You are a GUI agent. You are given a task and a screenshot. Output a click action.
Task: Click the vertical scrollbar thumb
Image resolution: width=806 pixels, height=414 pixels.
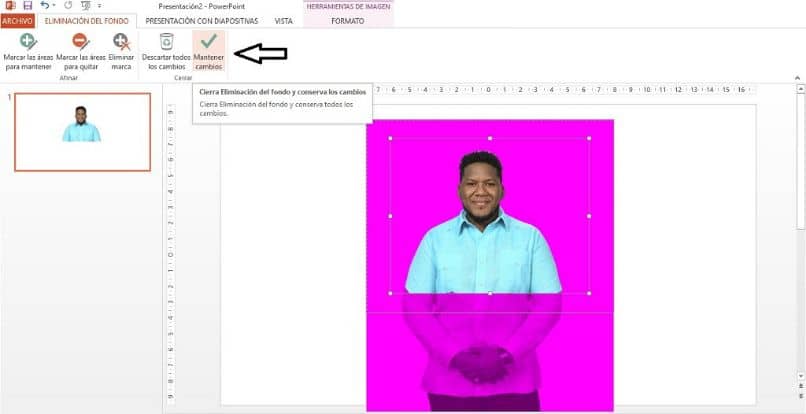point(800,161)
